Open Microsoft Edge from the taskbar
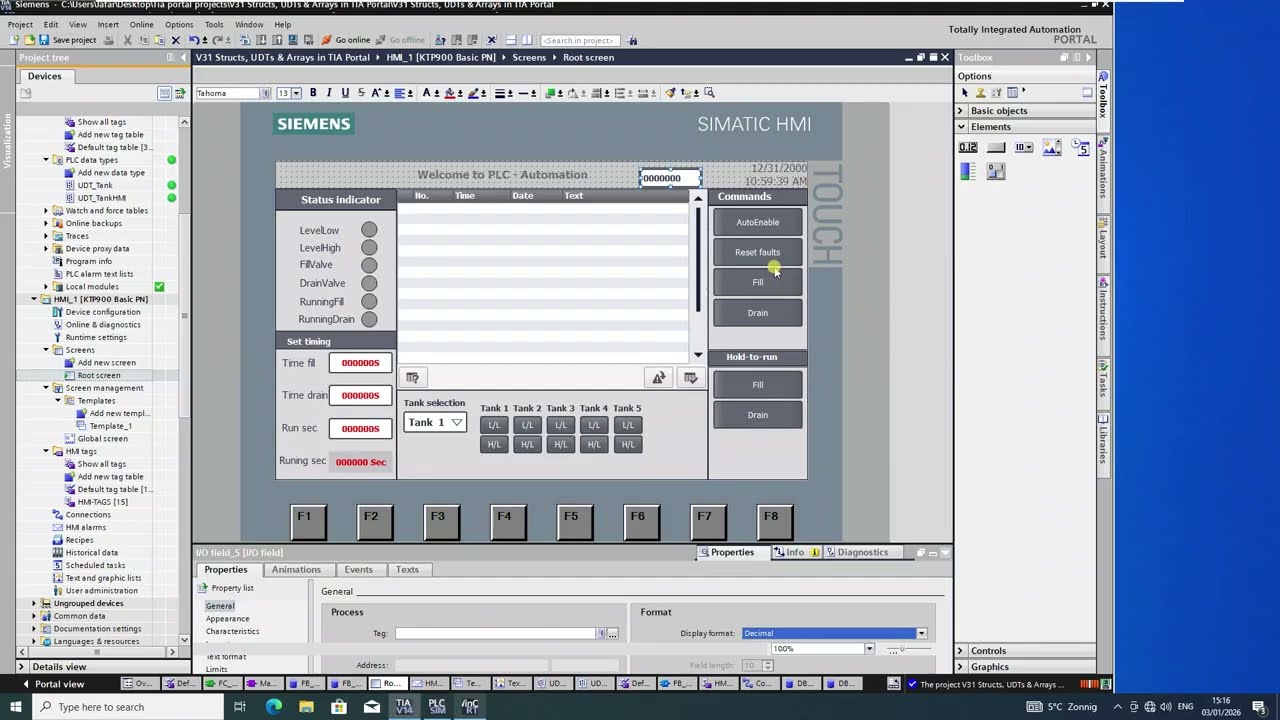The height and width of the screenshot is (720, 1280). [x=274, y=707]
